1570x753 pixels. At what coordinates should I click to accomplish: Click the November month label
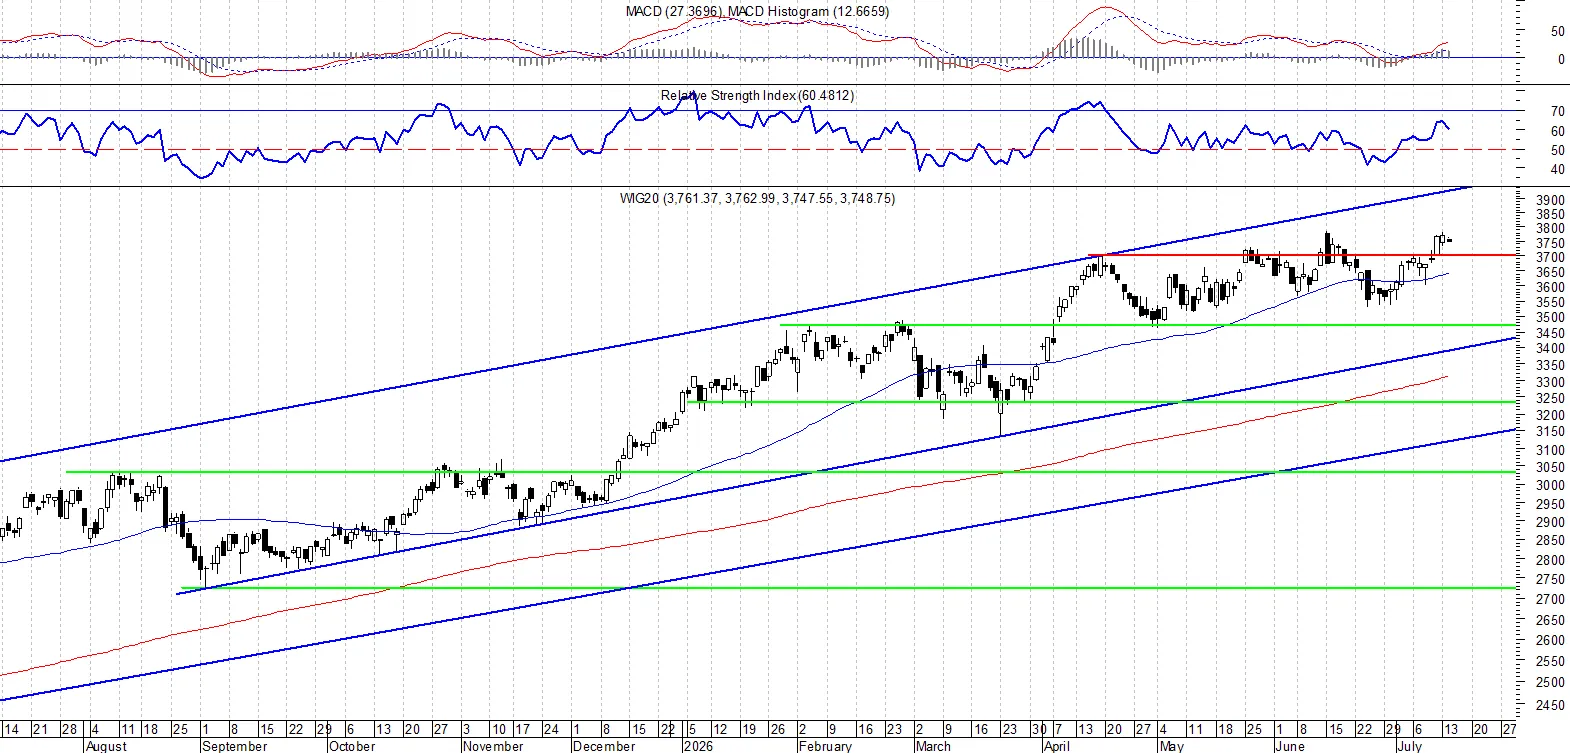click(x=493, y=746)
